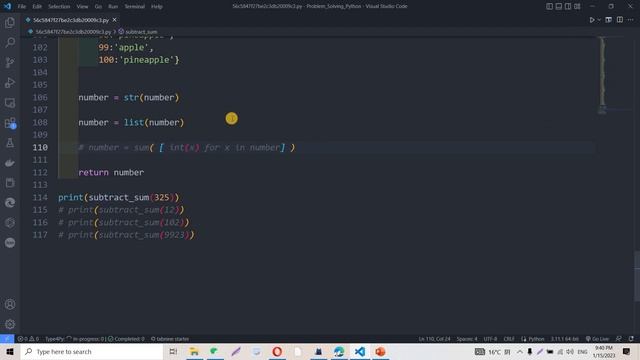Open the Selection menu

pos(59,7)
